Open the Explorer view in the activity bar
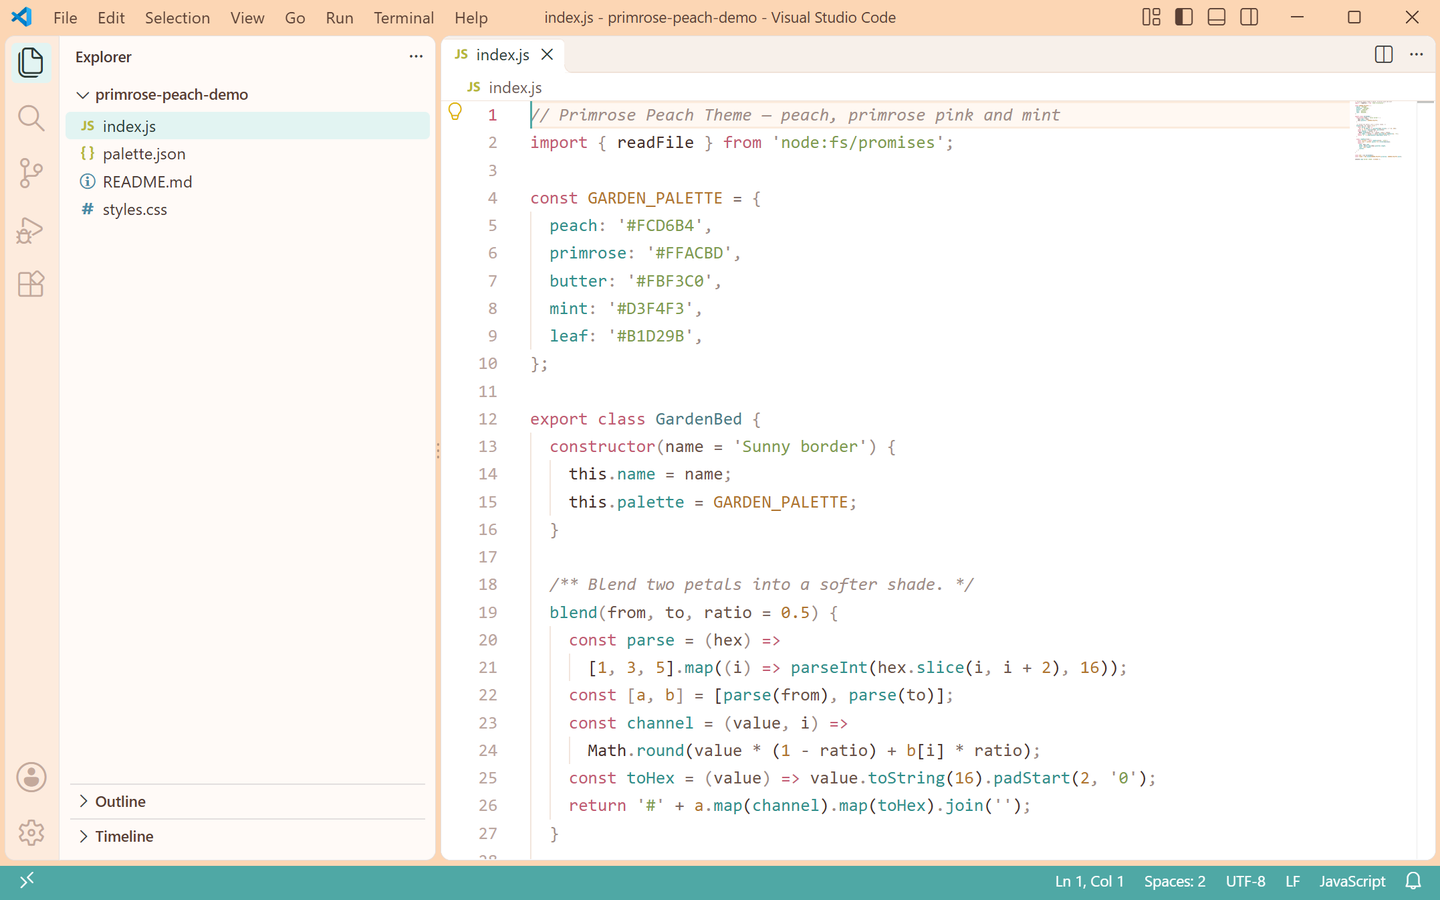The height and width of the screenshot is (900, 1440). click(x=31, y=62)
